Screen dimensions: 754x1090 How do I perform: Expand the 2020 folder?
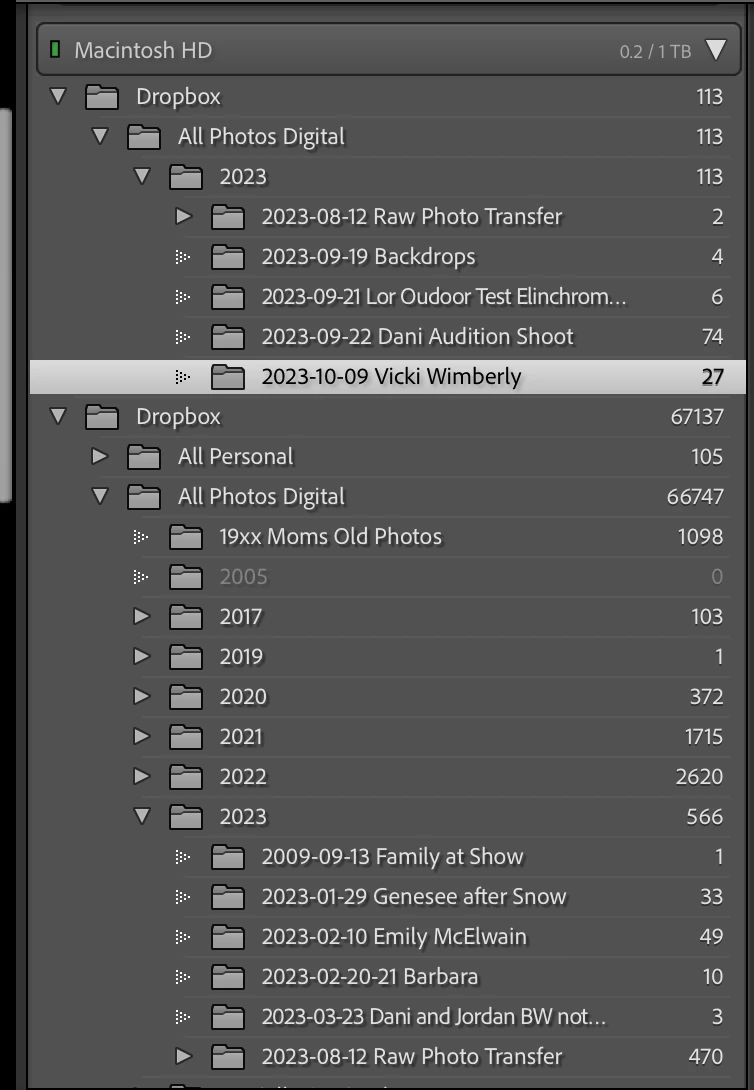[x=142, y=696]
